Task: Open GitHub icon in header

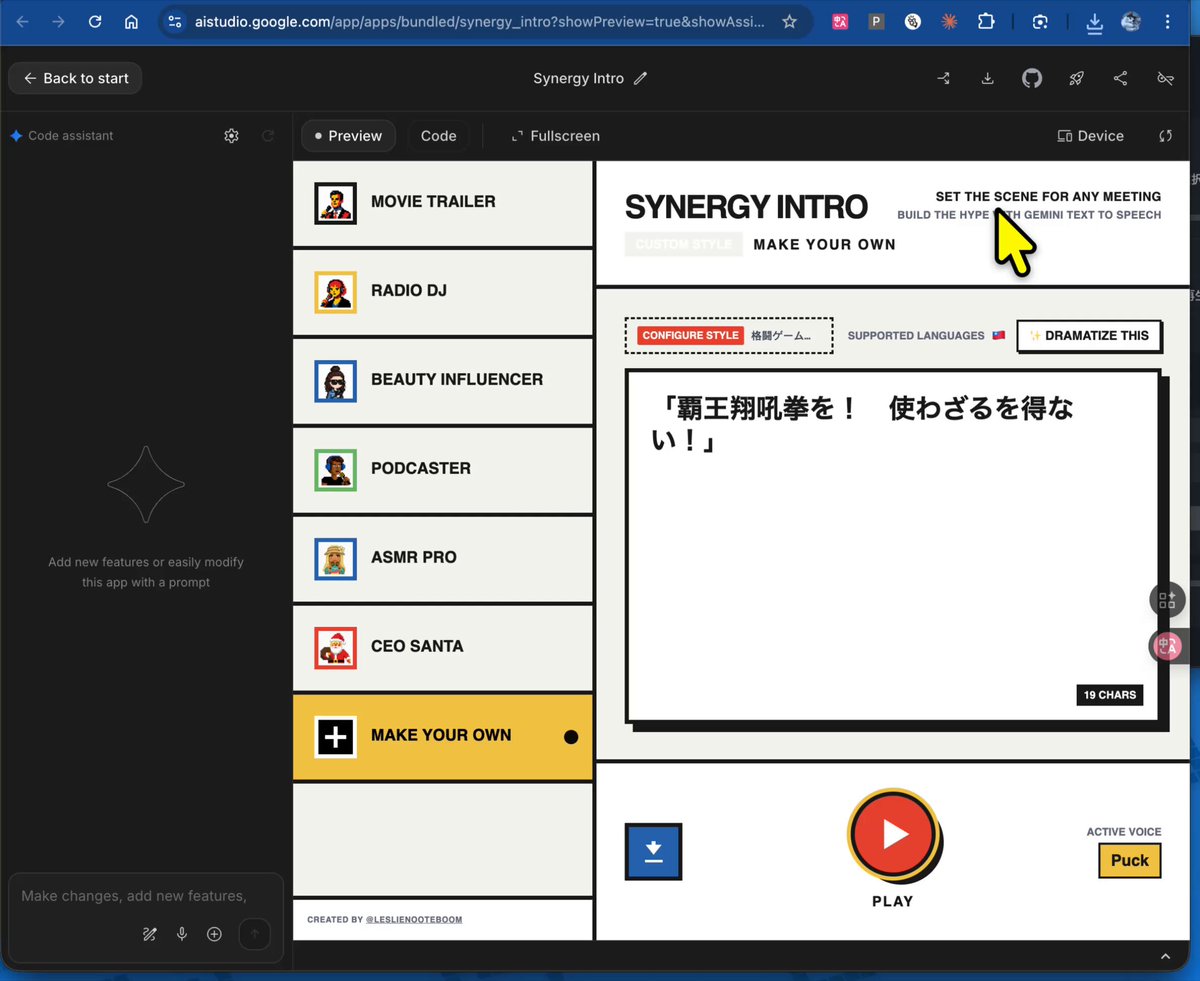Action: (x=1032, y=78)
